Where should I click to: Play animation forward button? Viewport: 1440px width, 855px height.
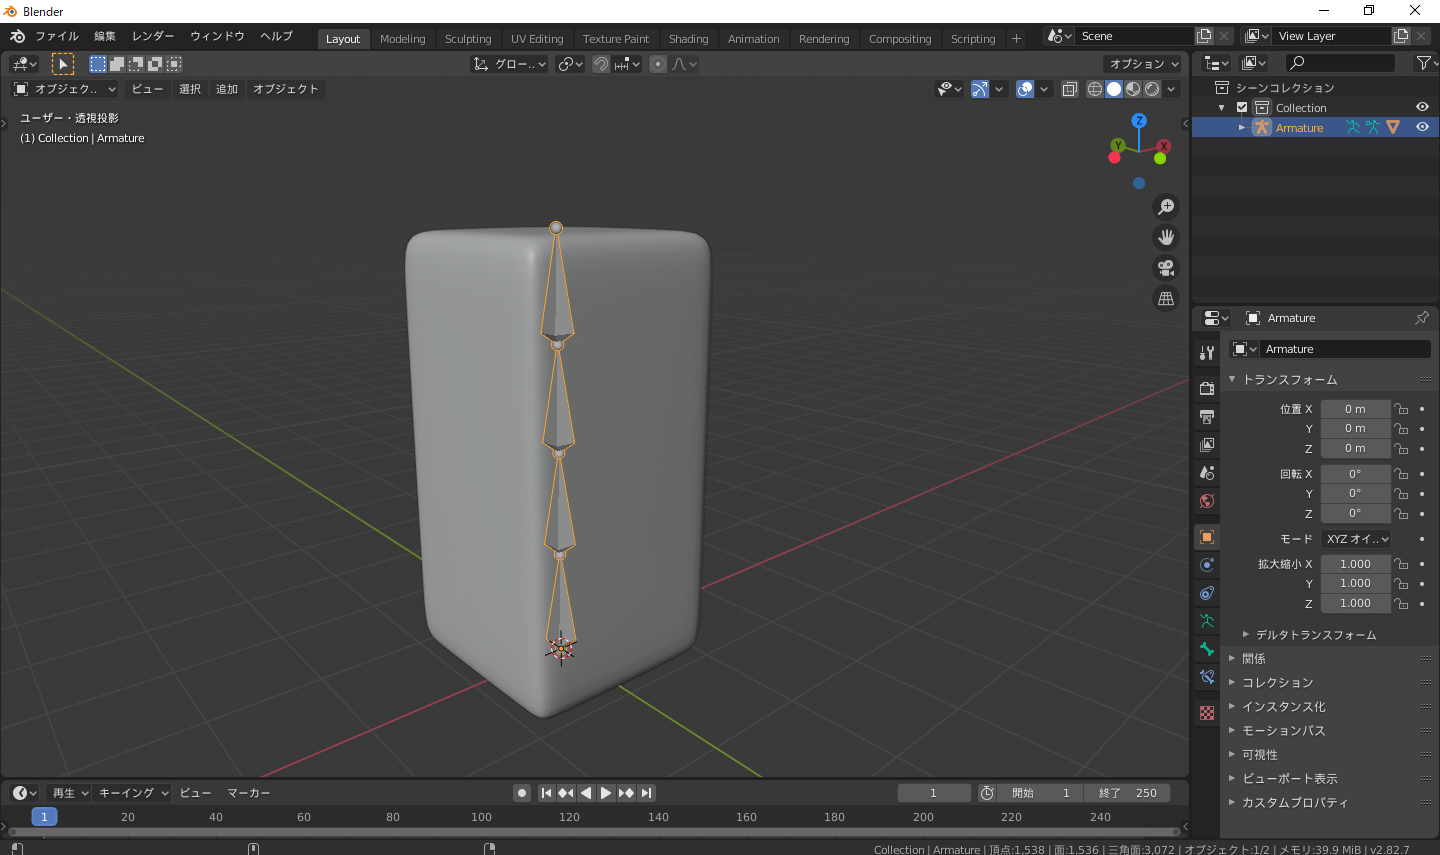click(606, 793)
